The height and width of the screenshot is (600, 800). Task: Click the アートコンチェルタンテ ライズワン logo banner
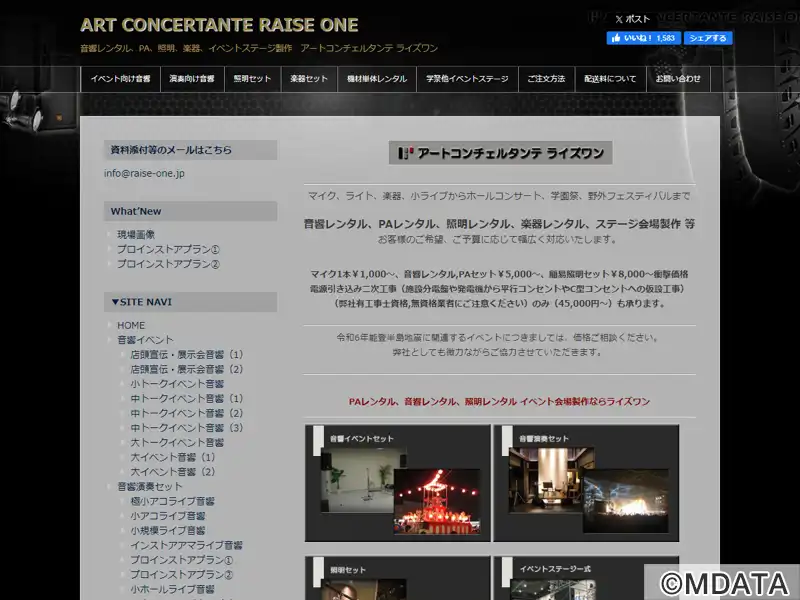[501, 153]
